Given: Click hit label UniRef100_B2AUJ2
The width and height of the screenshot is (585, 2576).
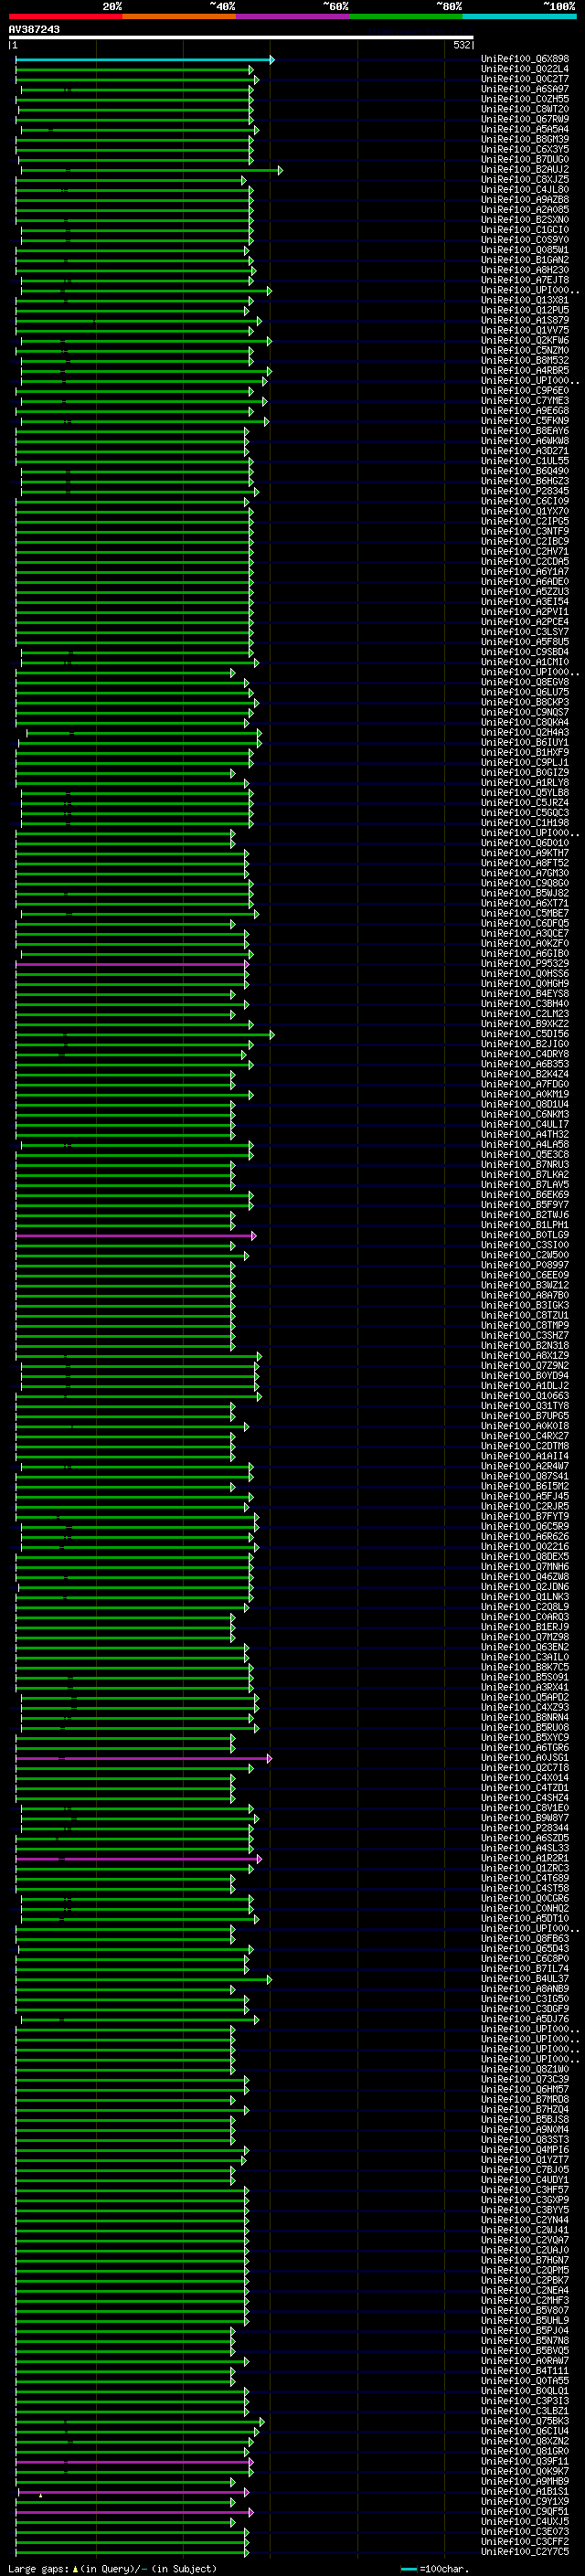Looking at the screenshot, I should [x=525, y=169].
